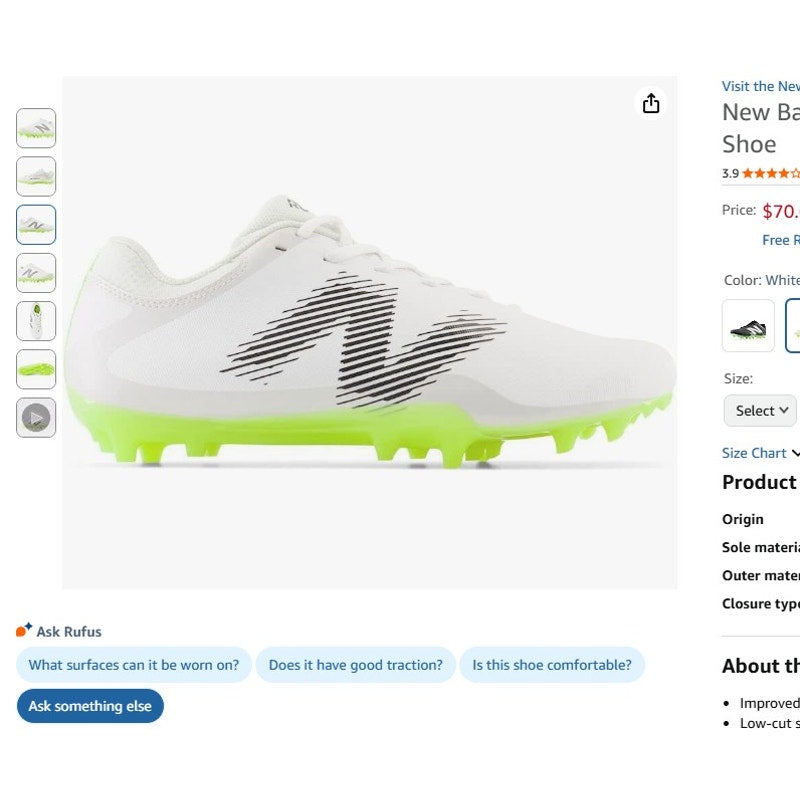Click the star rating icons

click(x=770, y=173)
